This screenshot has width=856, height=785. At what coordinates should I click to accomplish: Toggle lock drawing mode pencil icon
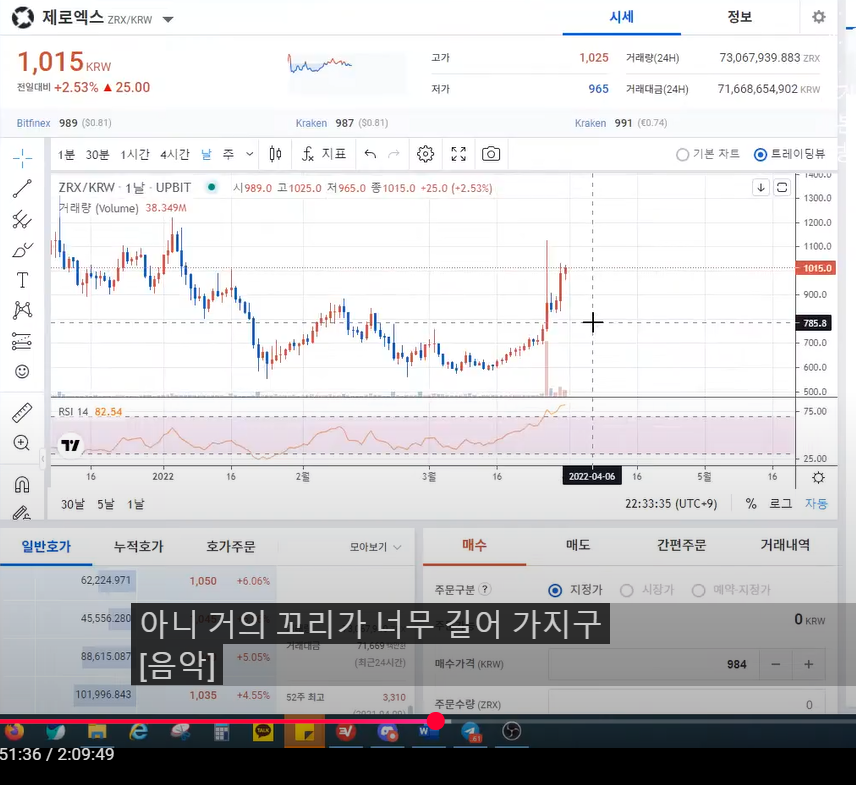click(x=22, y=512)
